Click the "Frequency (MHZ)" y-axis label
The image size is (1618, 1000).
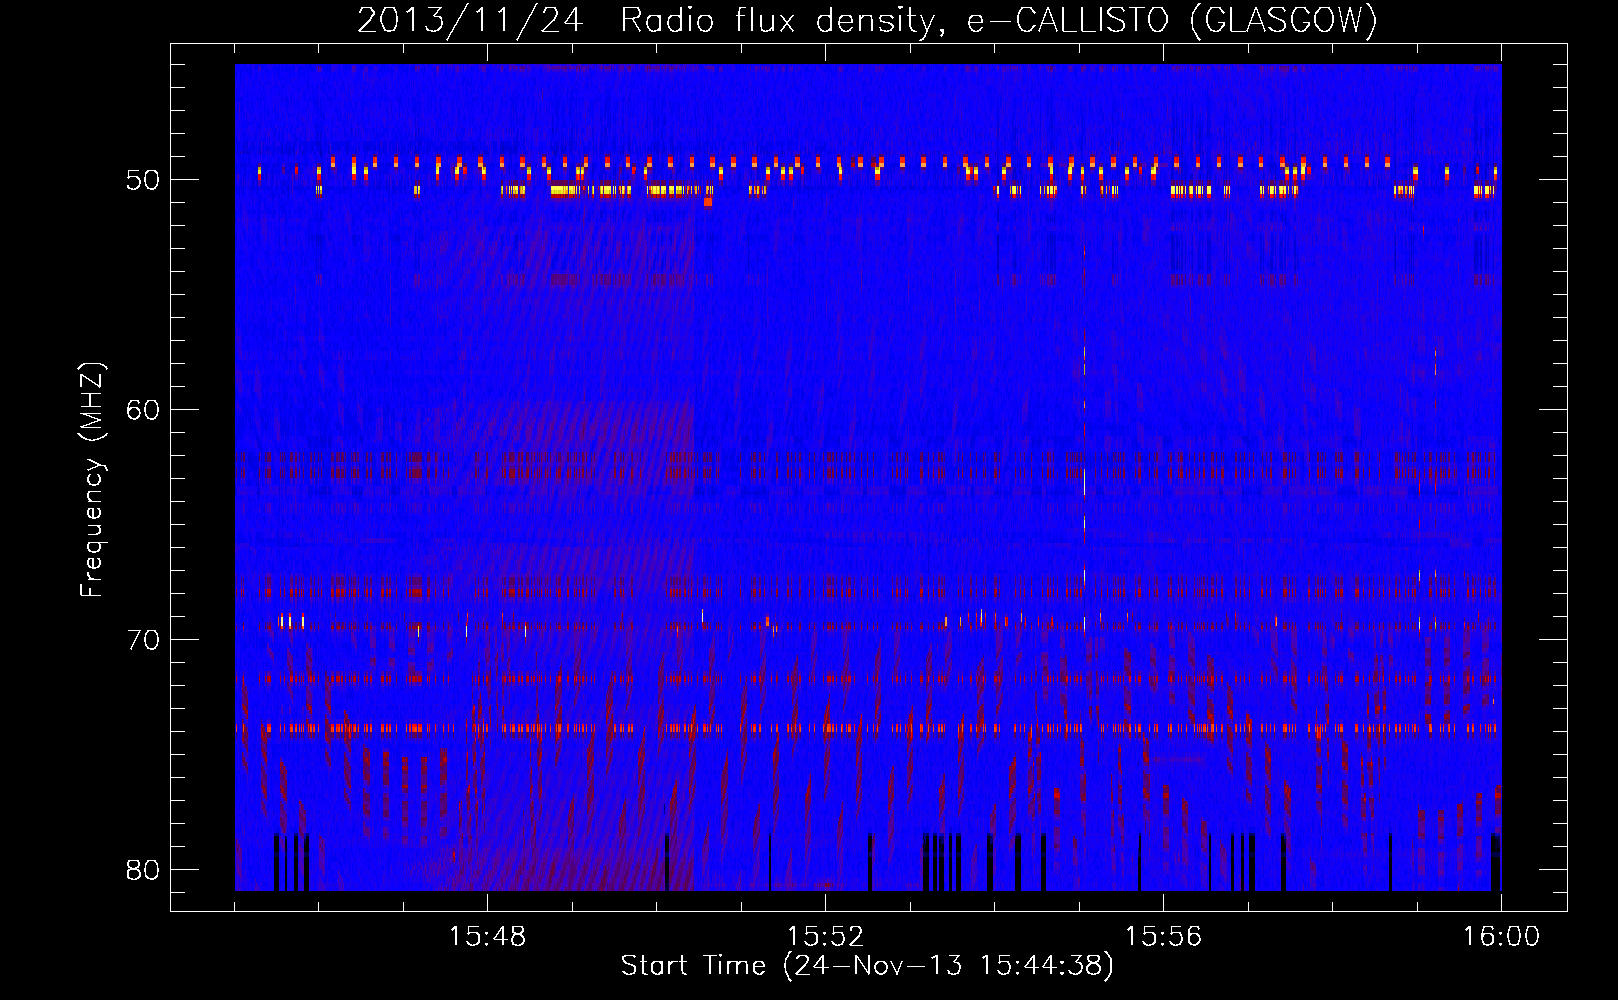pyautogui.click(x=91, y=480)
